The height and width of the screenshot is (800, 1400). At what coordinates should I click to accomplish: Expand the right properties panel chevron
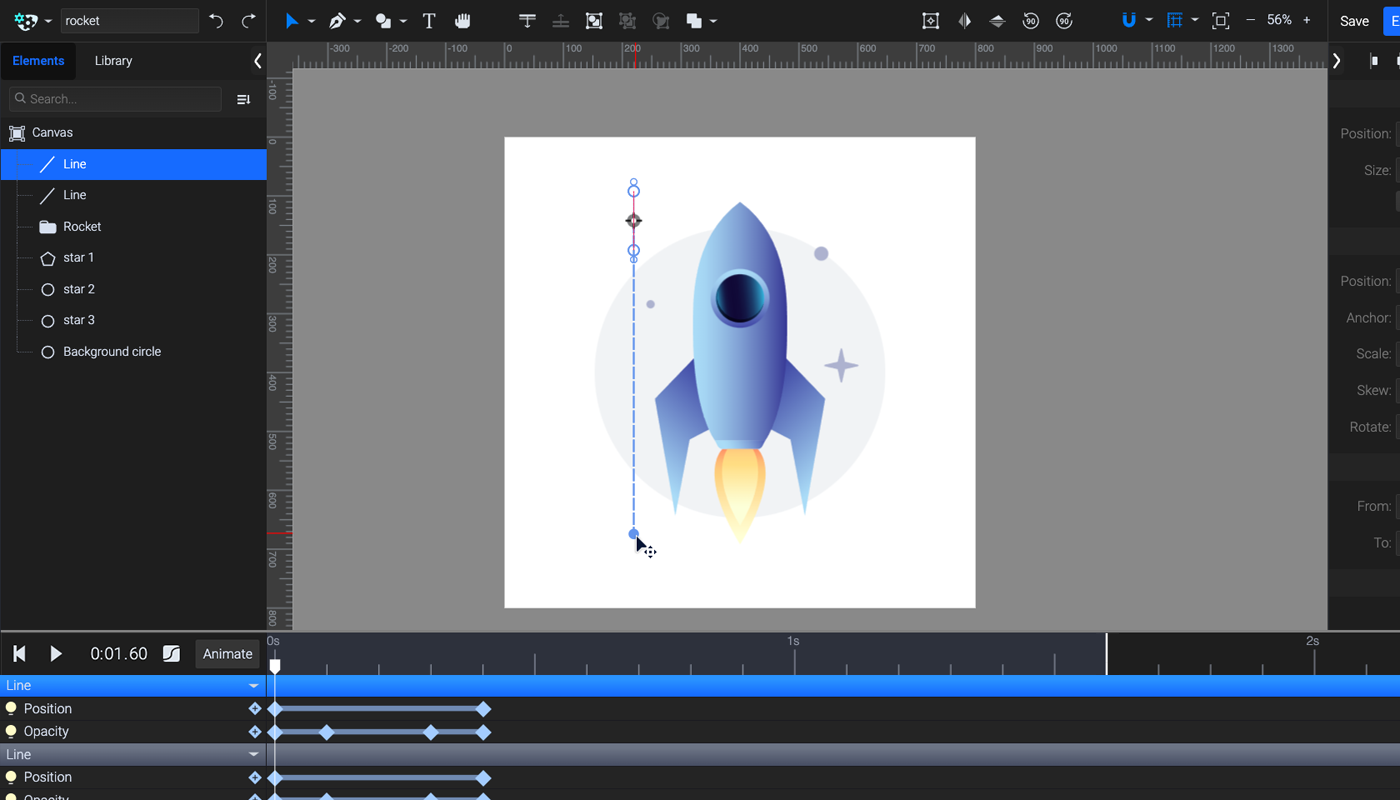pos(1337,61)
